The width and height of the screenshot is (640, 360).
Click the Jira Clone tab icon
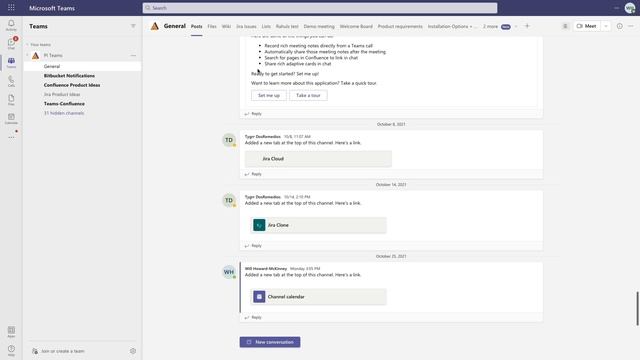(259, 225)
